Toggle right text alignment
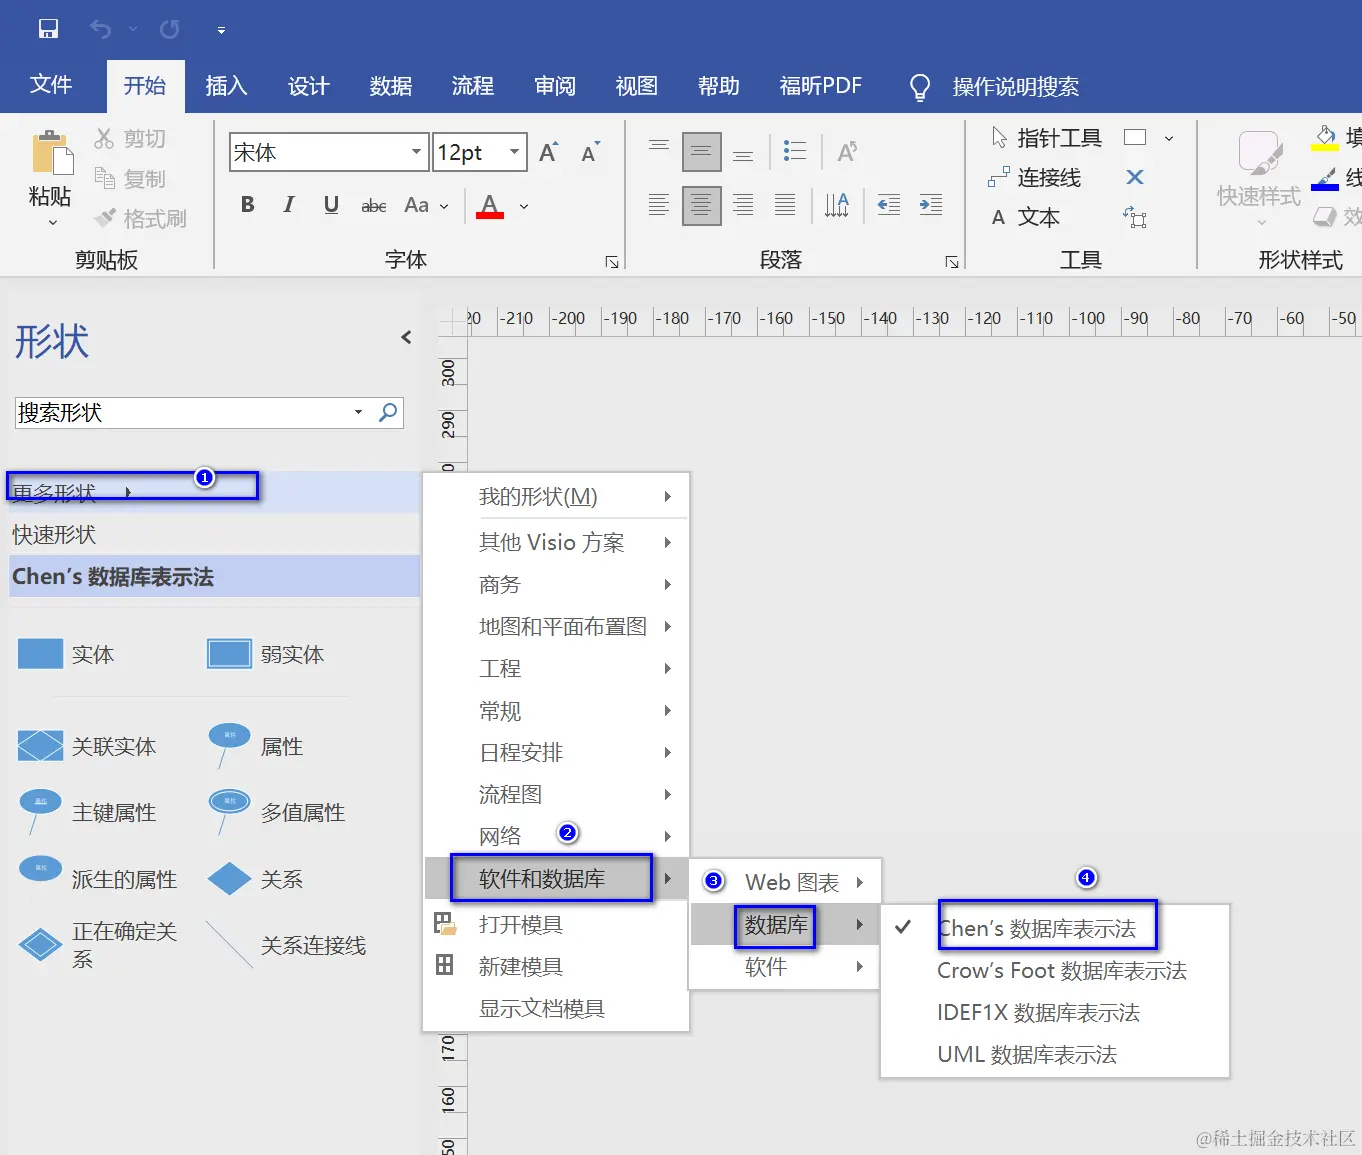 tap(743, 205)
